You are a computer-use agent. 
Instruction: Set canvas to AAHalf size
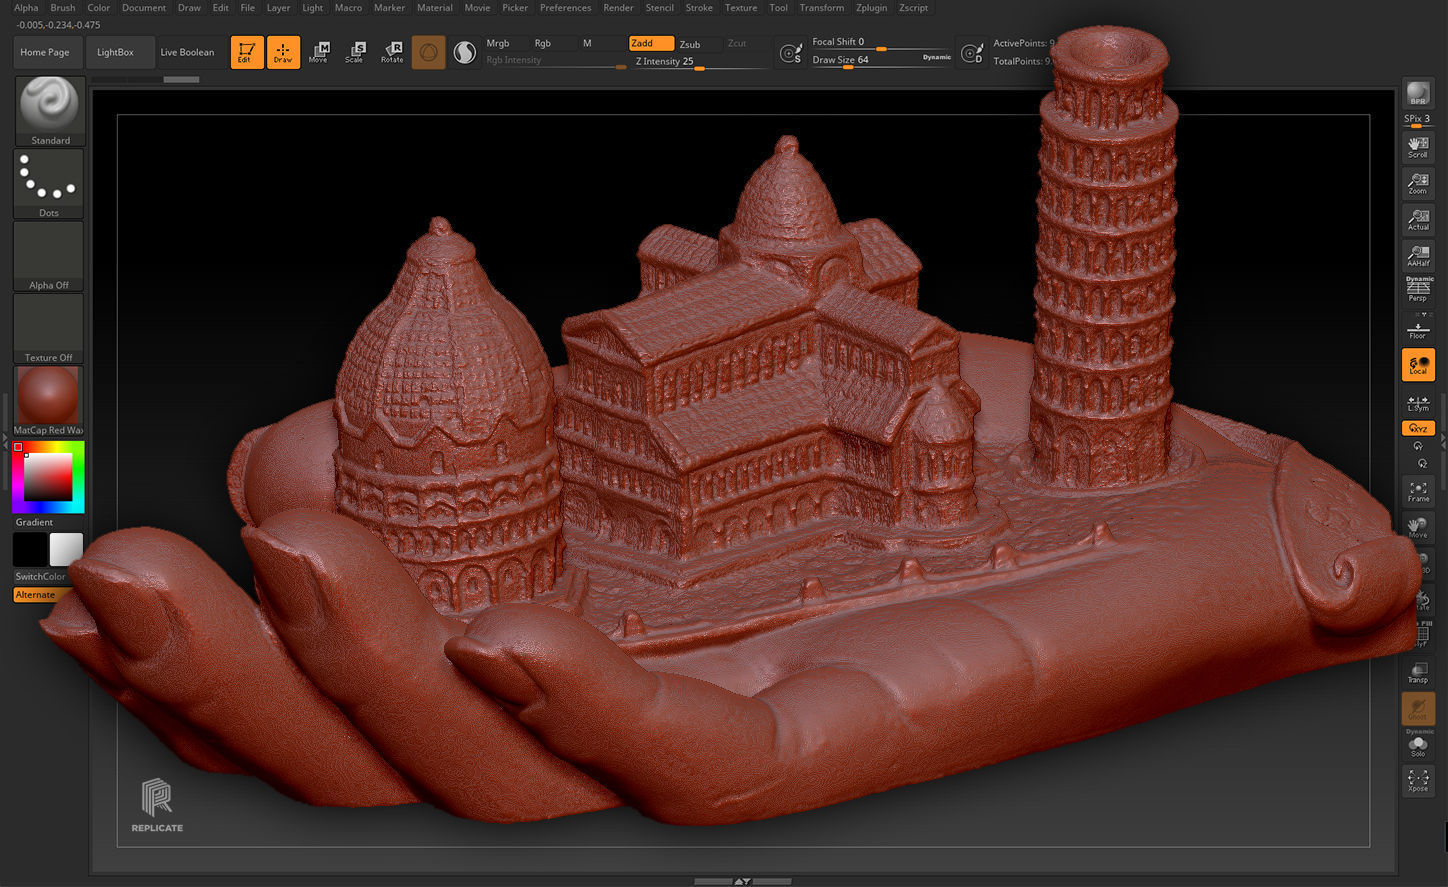point(1418,255)
